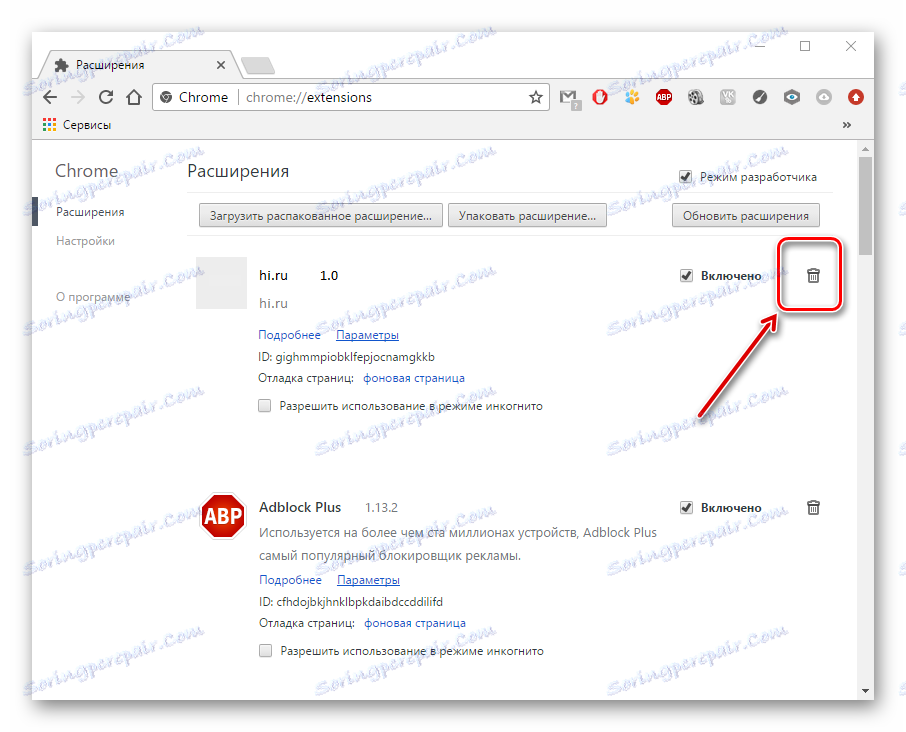This screenshot has height=732, width=906.
Task: Open Подробнее link for hi.ru
Action: pos(289,335)
